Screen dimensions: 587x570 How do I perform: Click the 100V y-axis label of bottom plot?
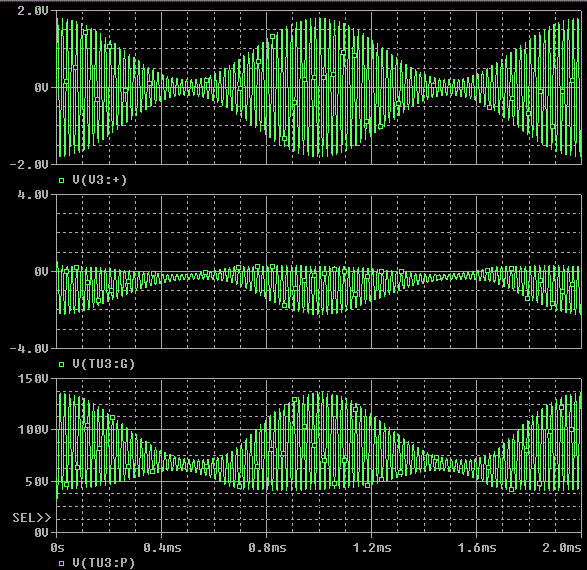click(33, 430)
